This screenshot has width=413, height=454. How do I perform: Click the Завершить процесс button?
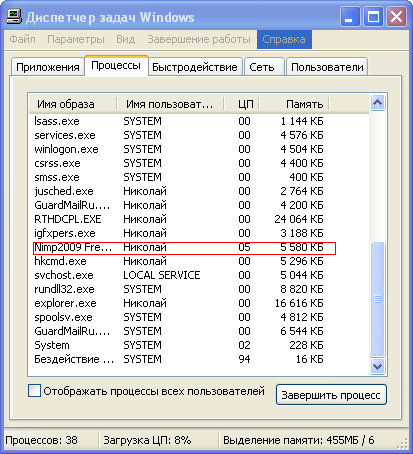tap(331, 395)
